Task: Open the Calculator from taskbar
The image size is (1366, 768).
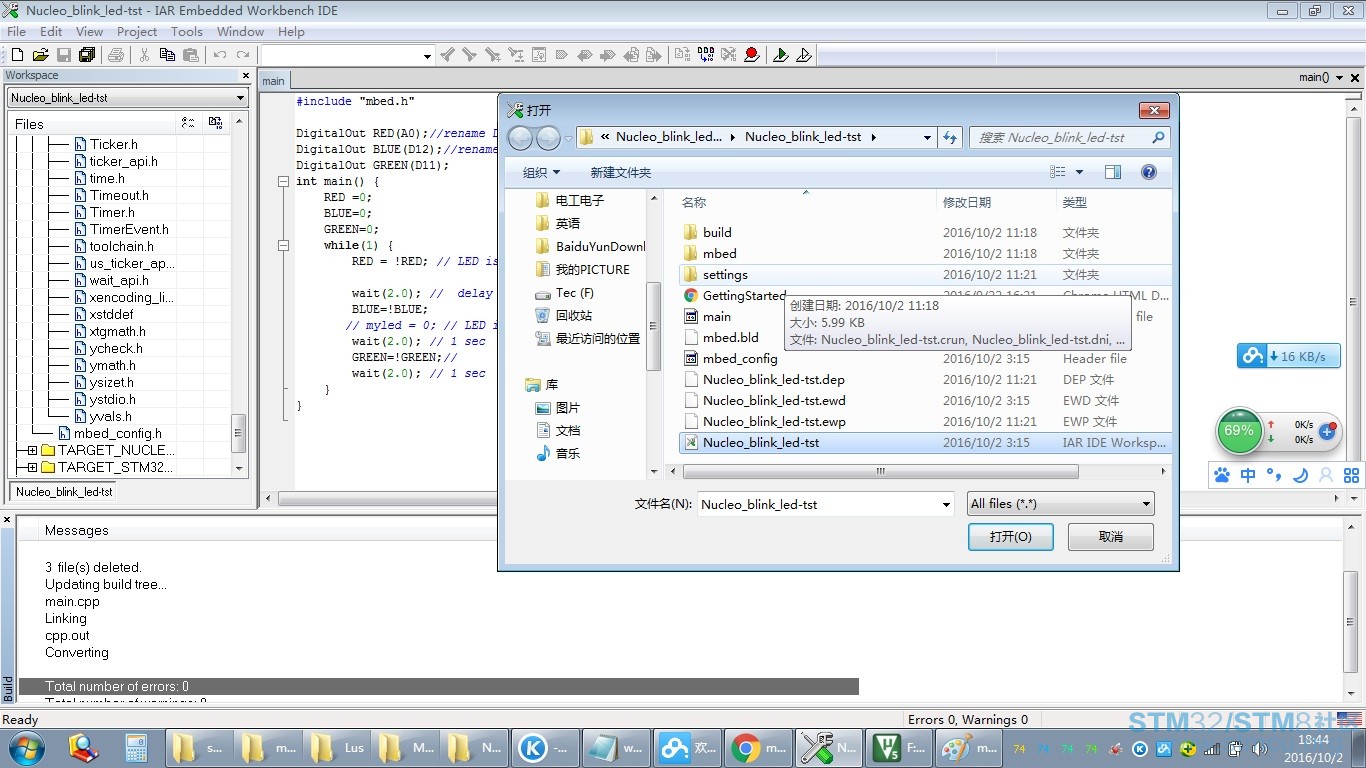Action: click(x=136, y=747)
